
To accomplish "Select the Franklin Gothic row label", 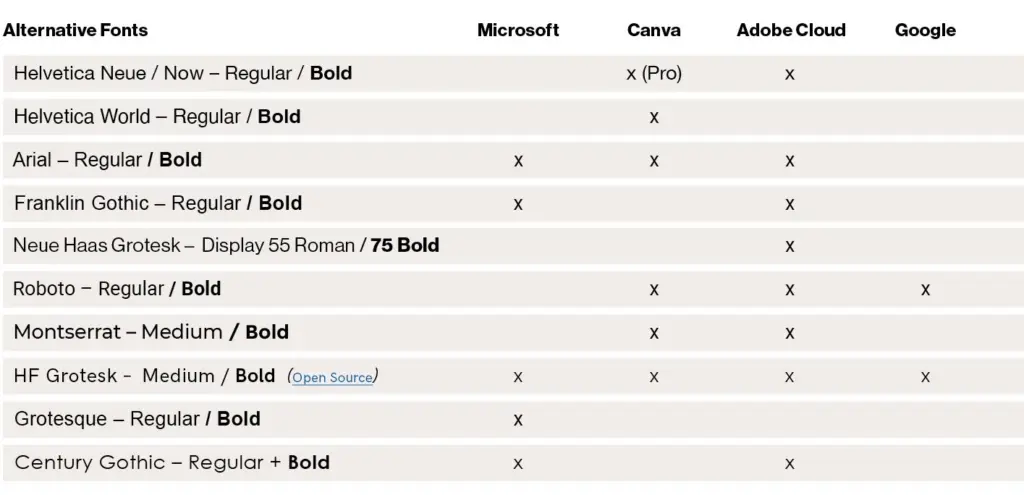I will tap(158, 203).
